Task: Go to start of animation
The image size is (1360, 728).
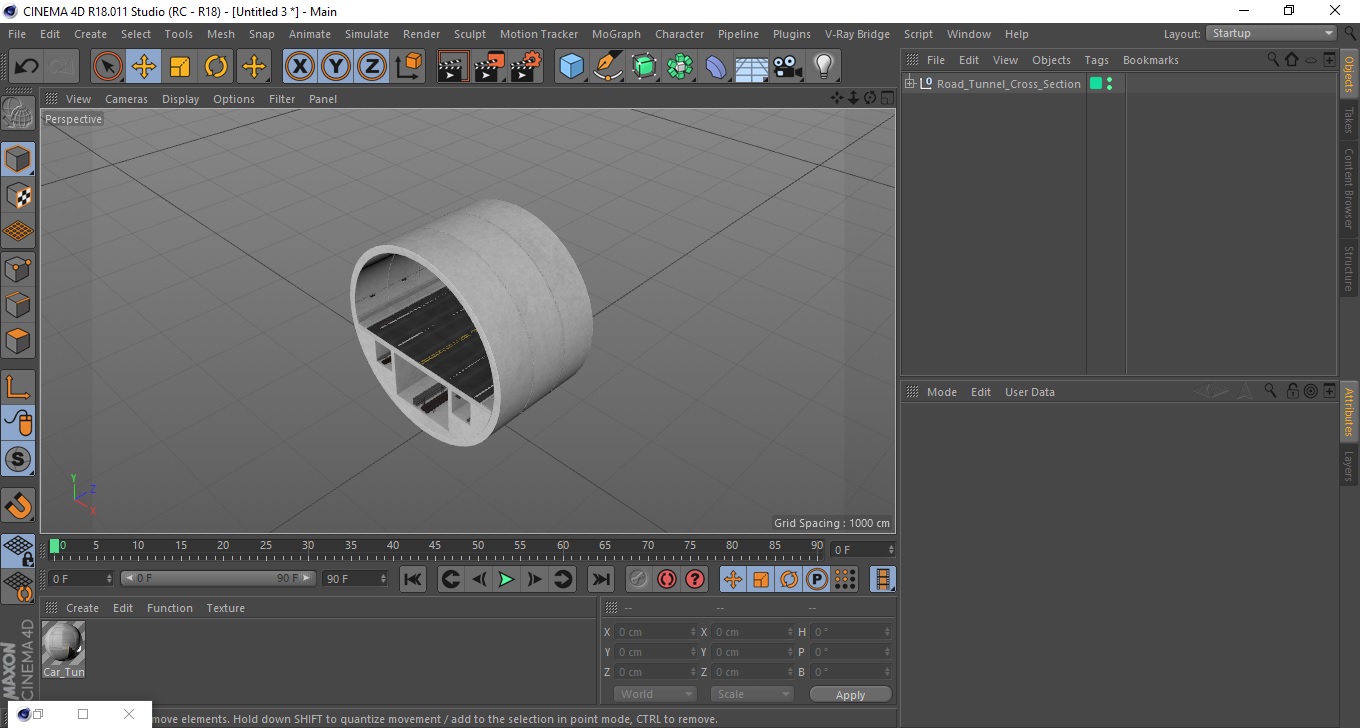Action: [413, 579]
